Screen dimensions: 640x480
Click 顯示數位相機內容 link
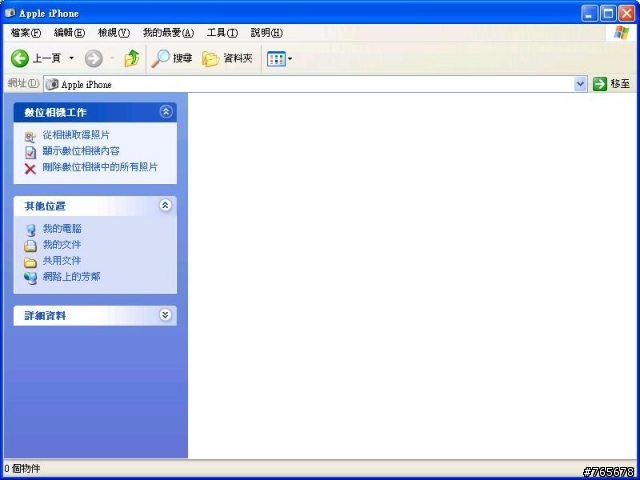click(81, 151)
